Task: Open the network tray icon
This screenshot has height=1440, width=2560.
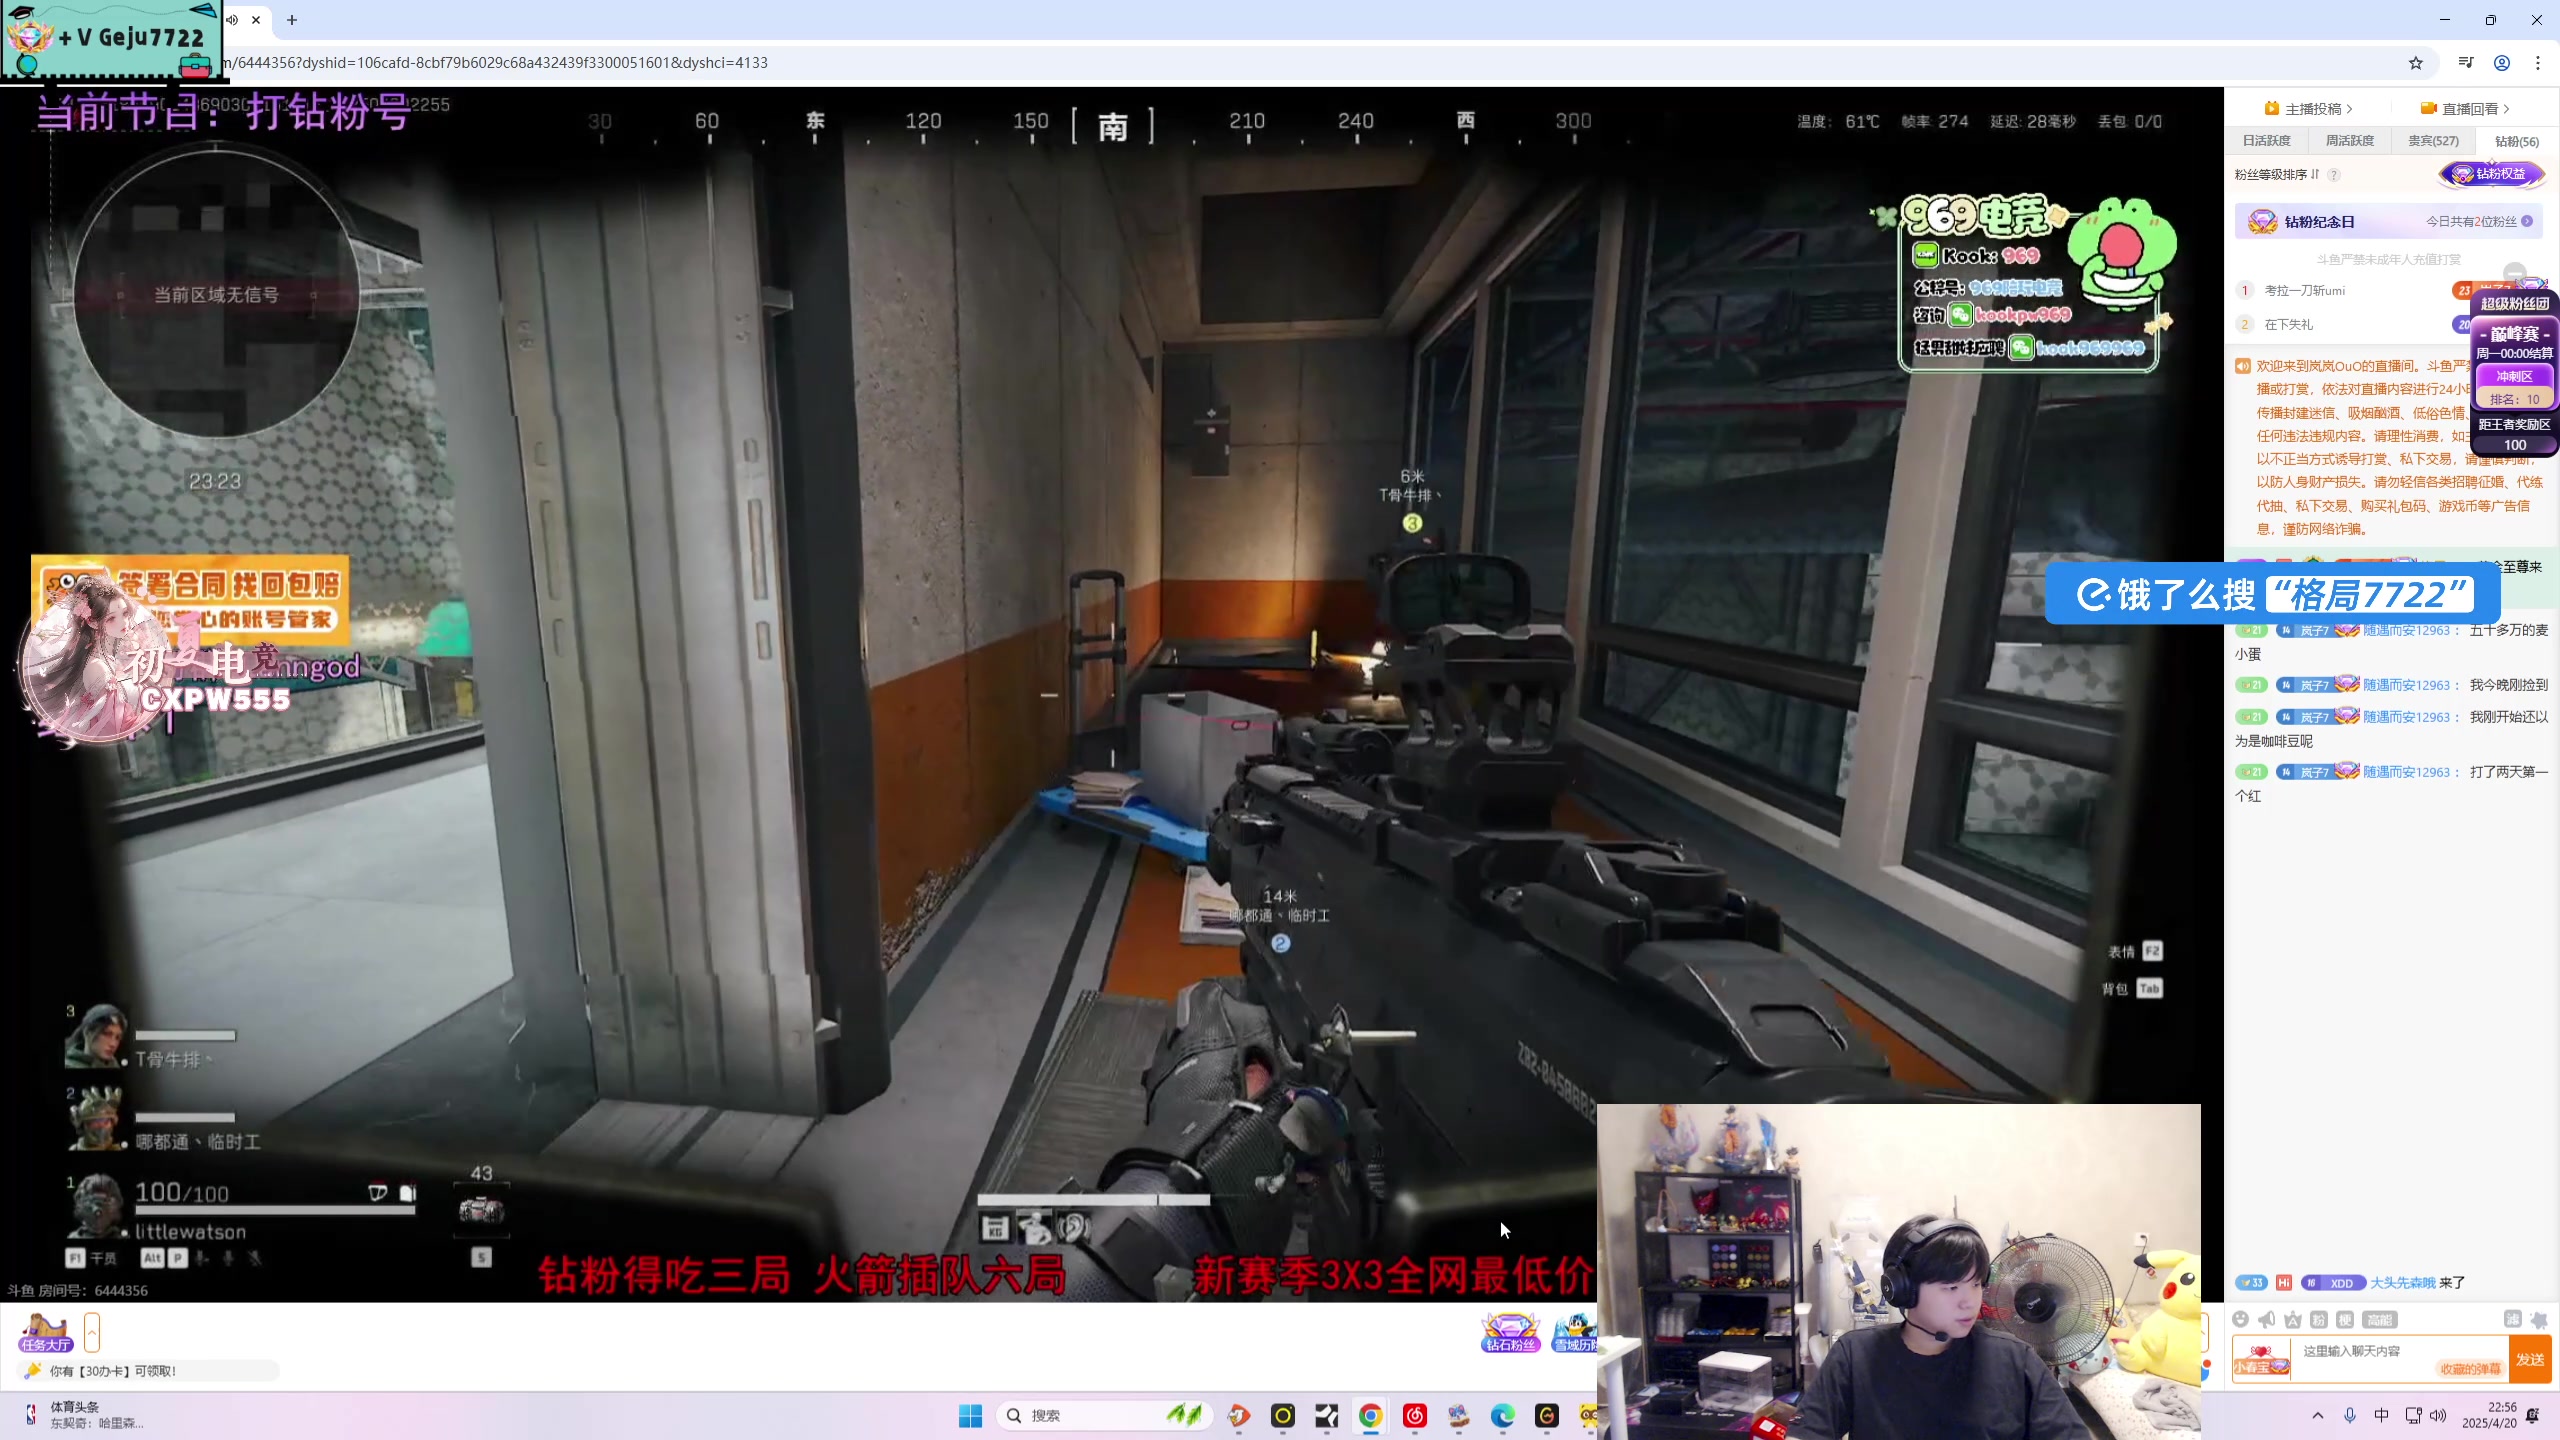Action: [2412, 1415]
